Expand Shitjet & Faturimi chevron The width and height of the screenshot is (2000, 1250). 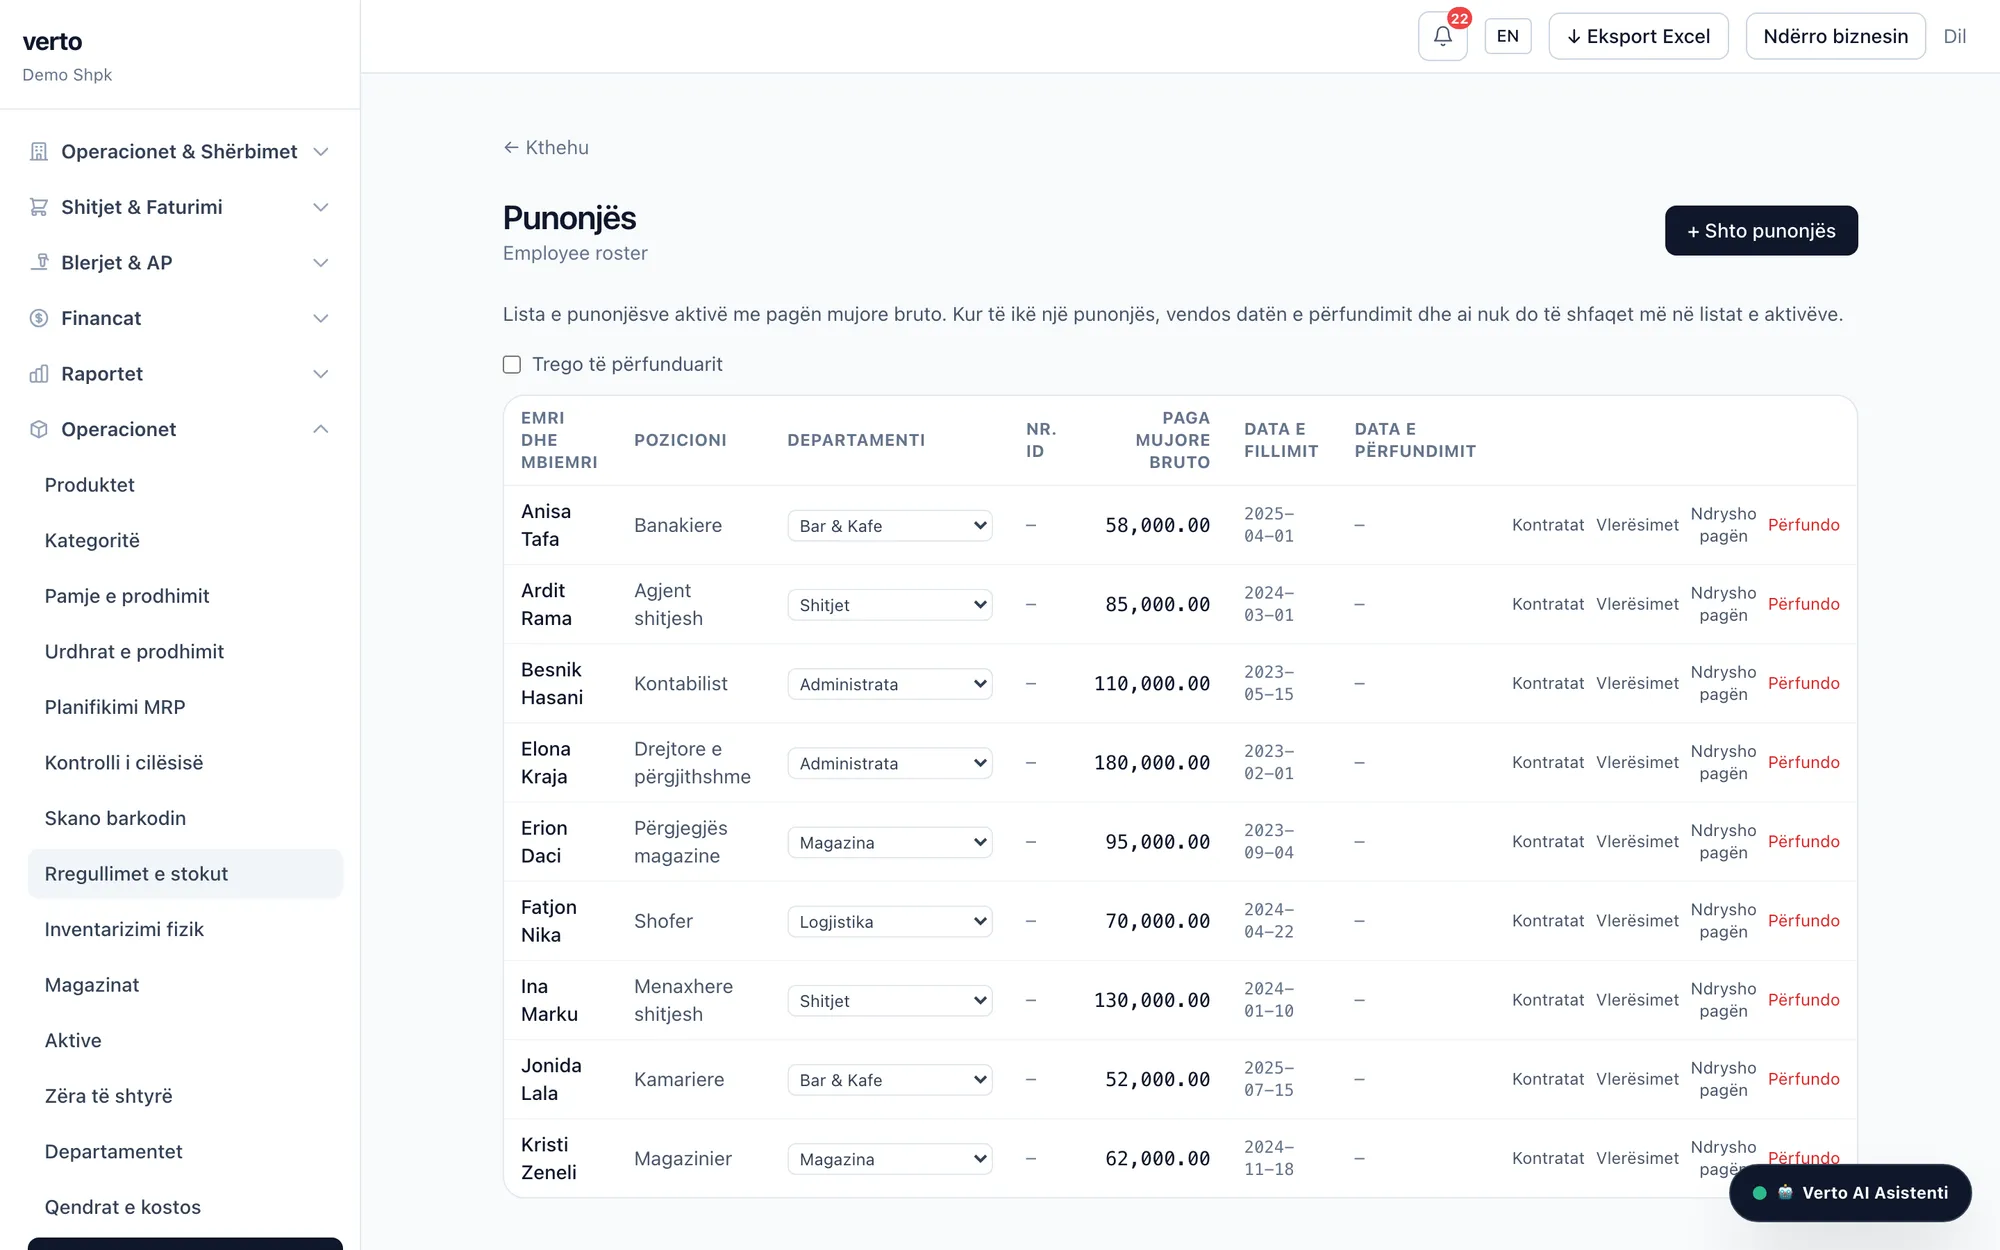click(x=321, y=207)
